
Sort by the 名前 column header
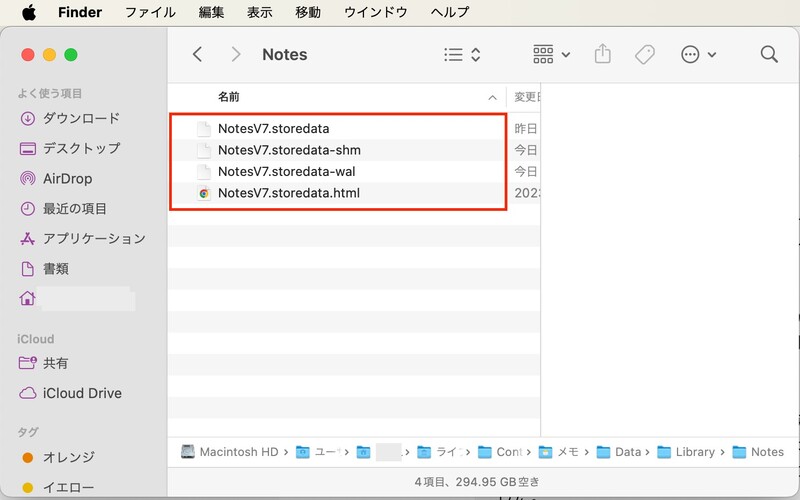point(229,97)
